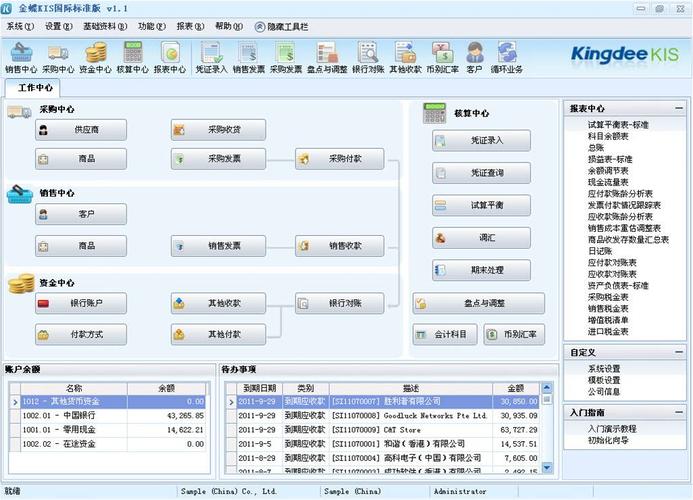Image resolution: width=693 pixels, height=500 pixels.
Task: Open the 系统 menu
Action: 20,27
